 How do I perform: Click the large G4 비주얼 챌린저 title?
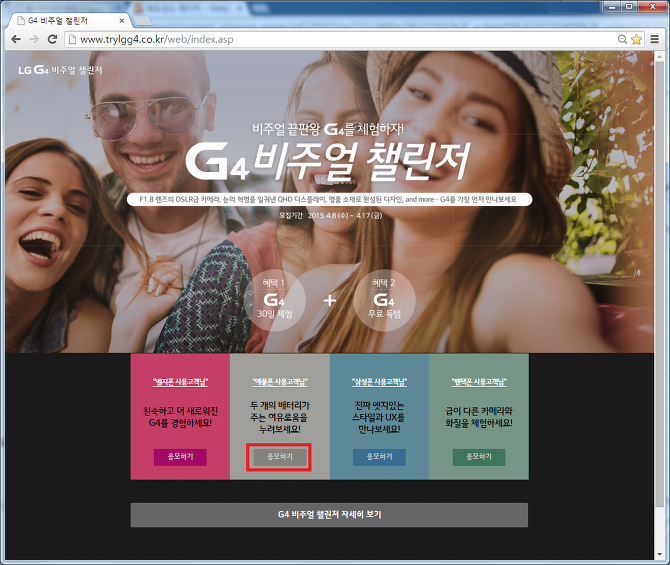pos(328,161)
